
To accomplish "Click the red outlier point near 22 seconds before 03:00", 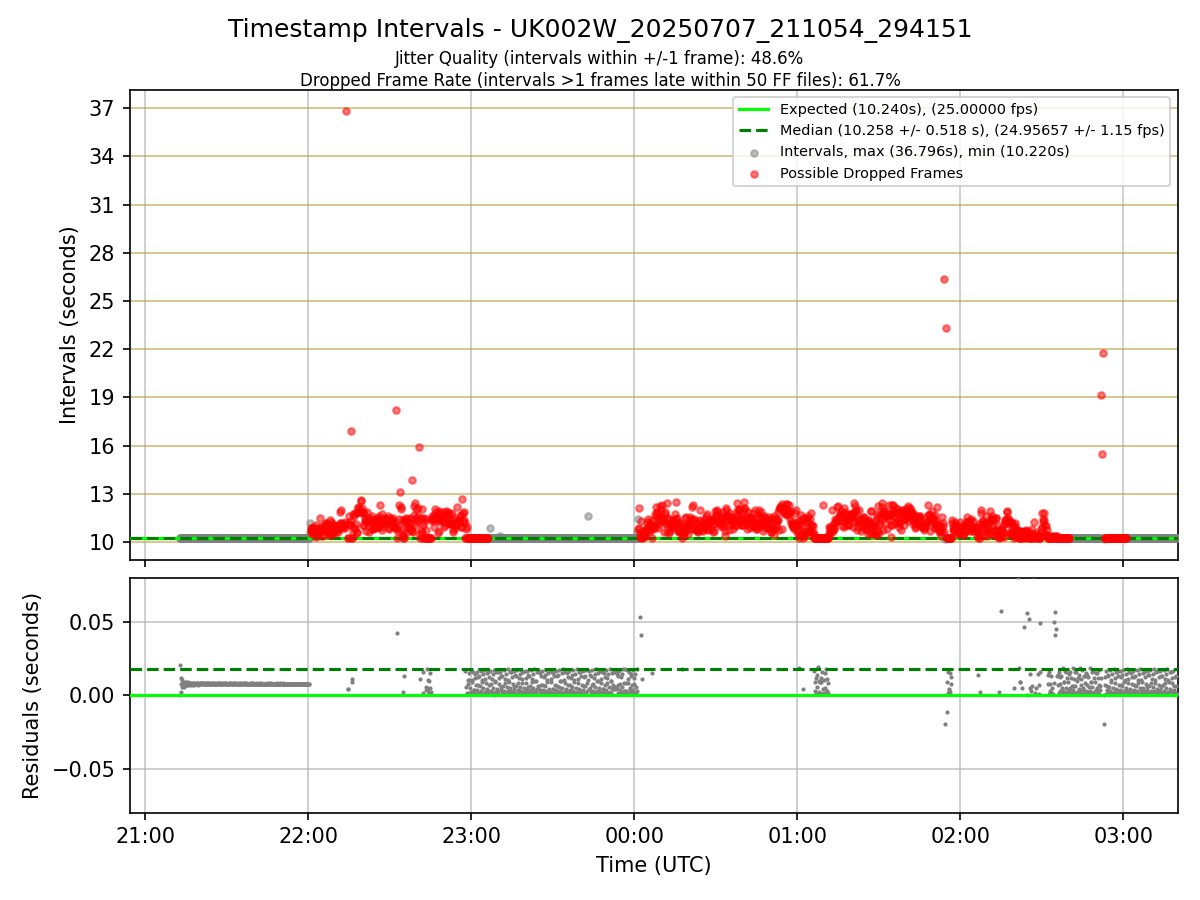I will coord(1103,353).
